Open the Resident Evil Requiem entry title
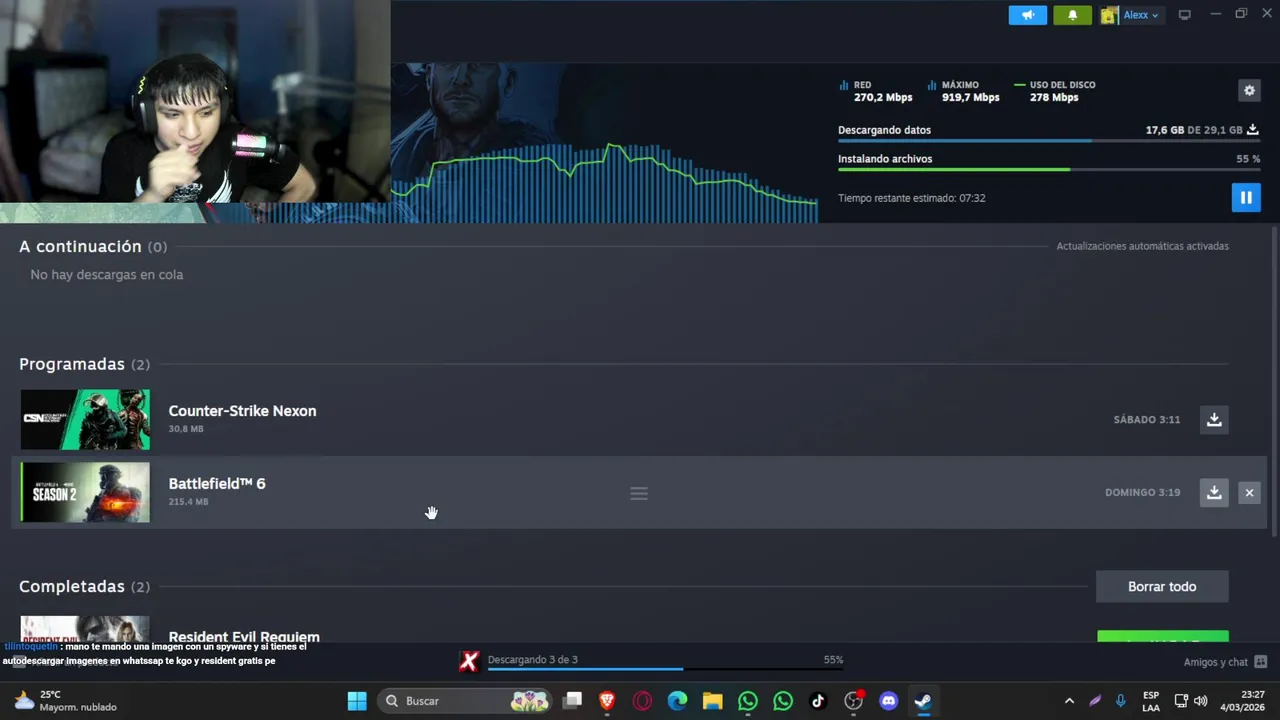1280x720 pixels. click(244, 636)
